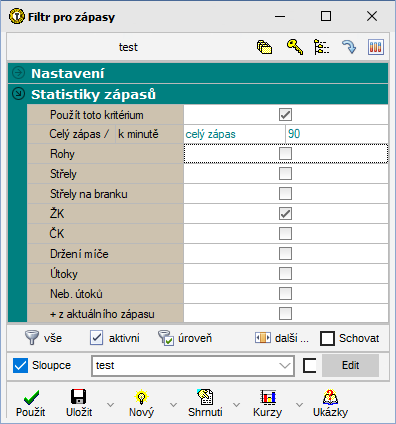Click the Statistiky zápasů header text
Screen dimensions: 396x424
[x=93, y=94]
